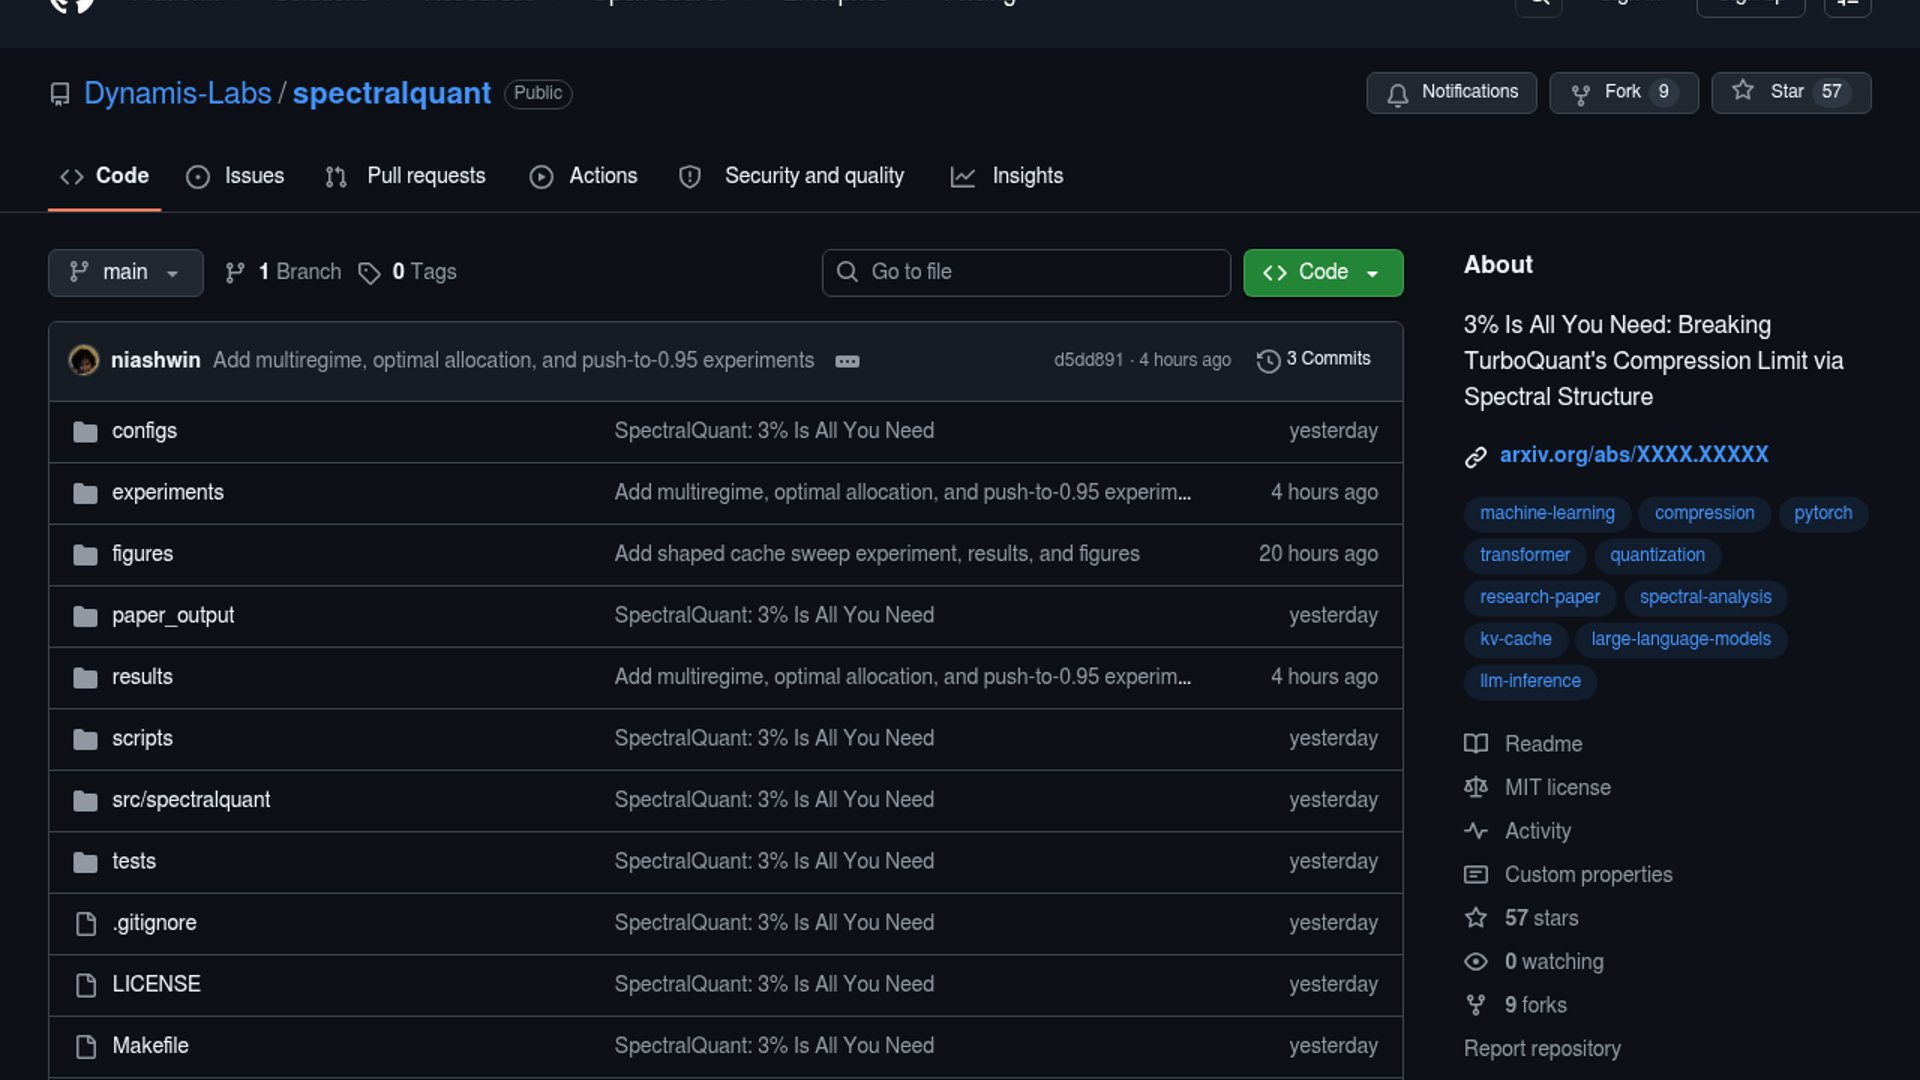
Task: Open the LICENSE file
Action: 156,984
